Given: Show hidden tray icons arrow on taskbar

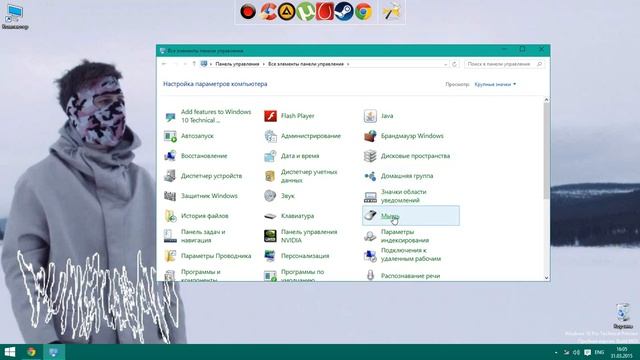Looking at the screenshot, I should point(556,352).
